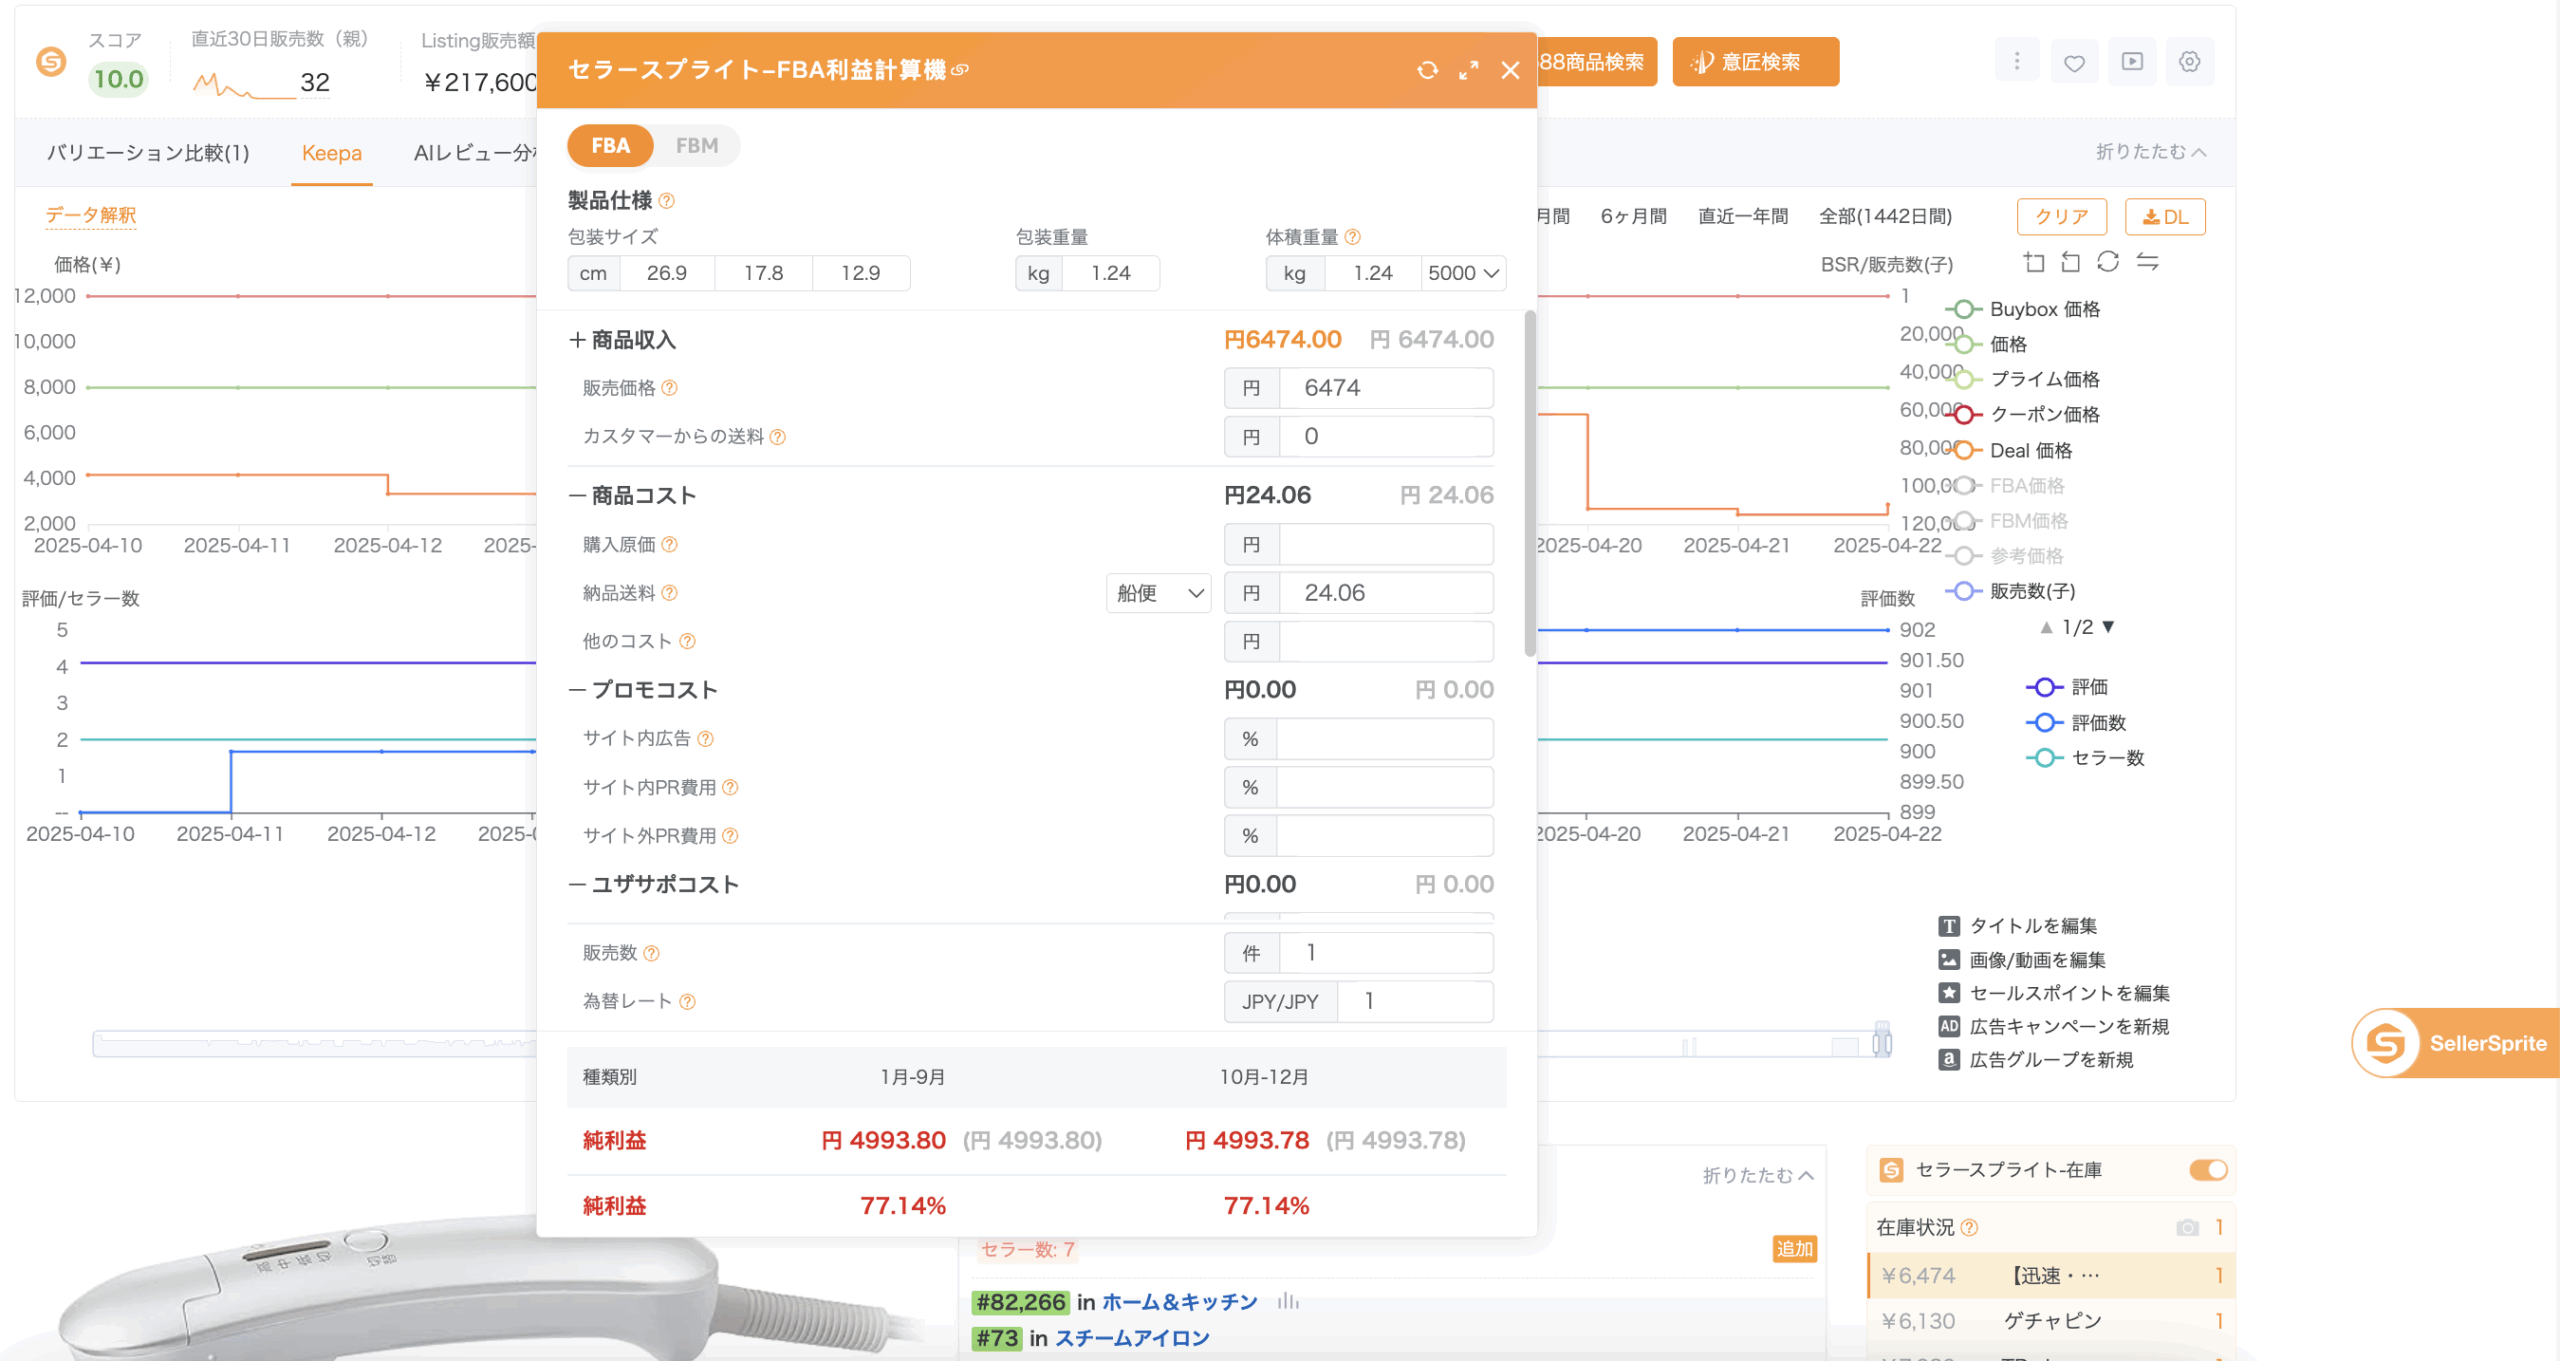Open the 船便 shipping method dropdown

pos(1158,593)
